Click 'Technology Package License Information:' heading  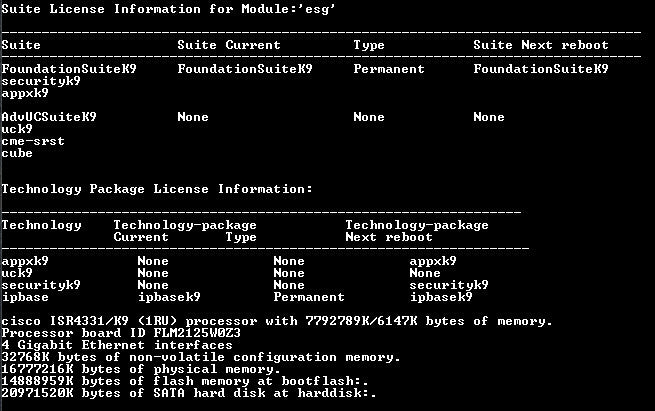(157, 189)
